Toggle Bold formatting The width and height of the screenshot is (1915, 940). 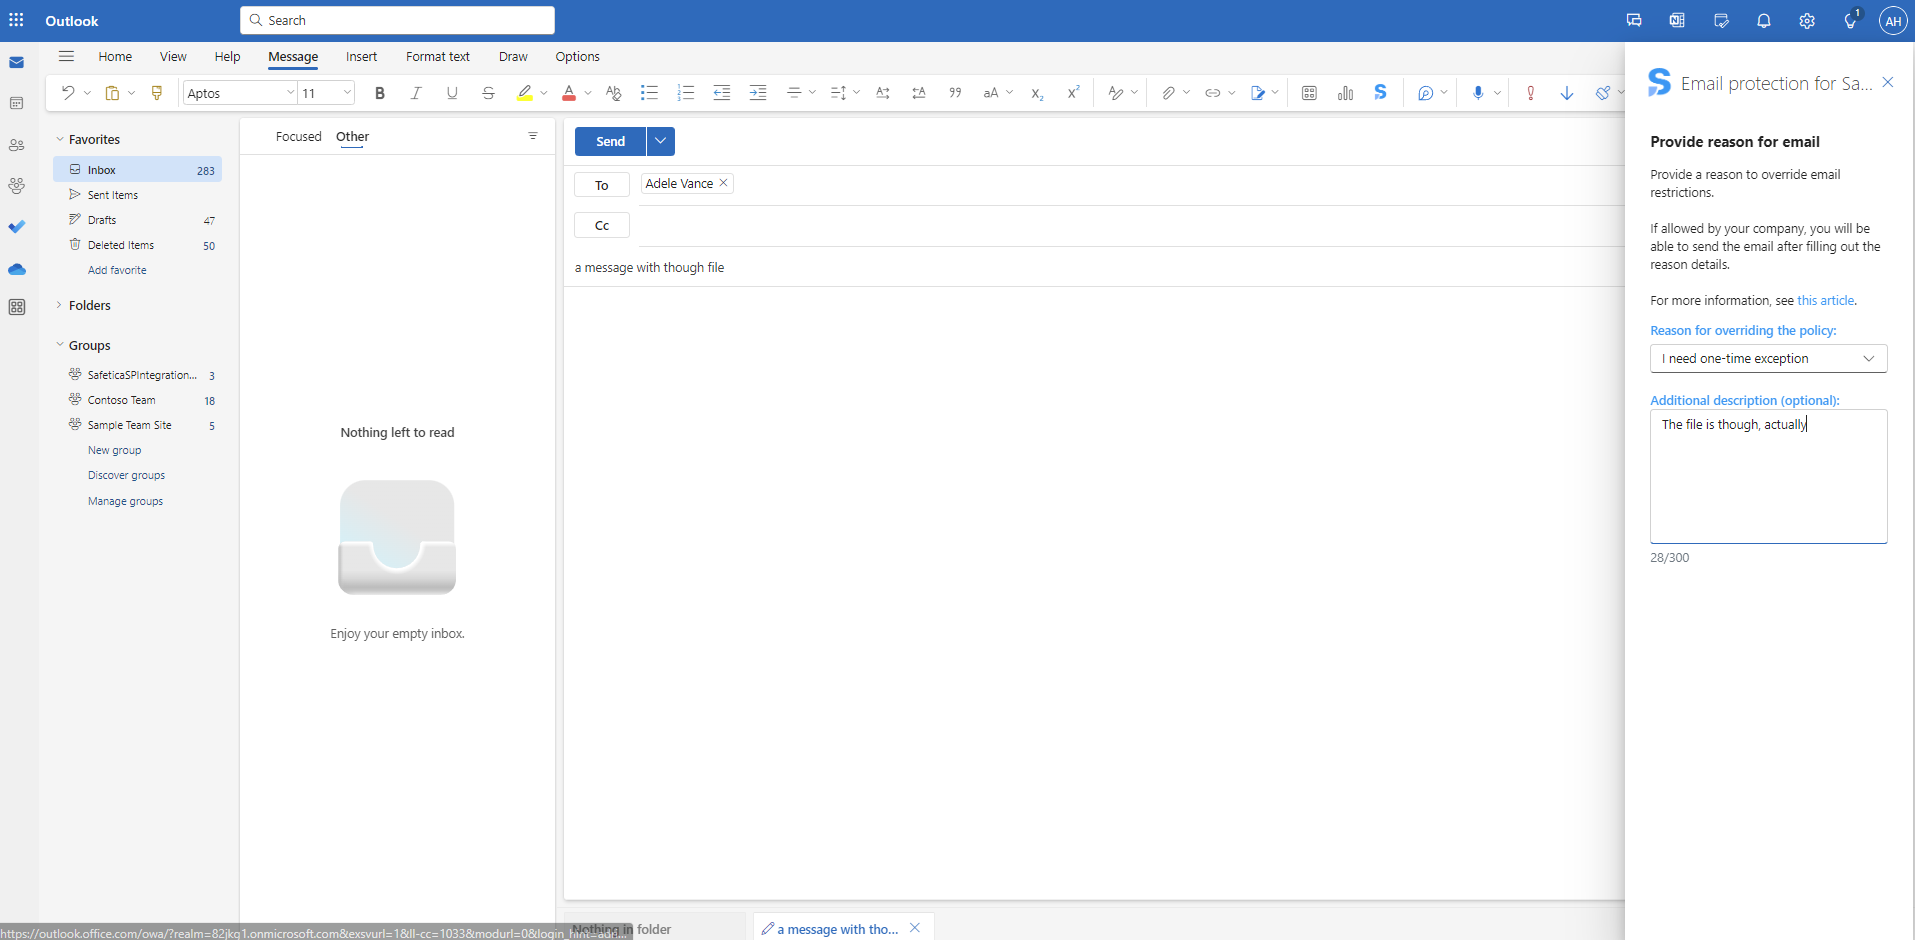[380, 93]
